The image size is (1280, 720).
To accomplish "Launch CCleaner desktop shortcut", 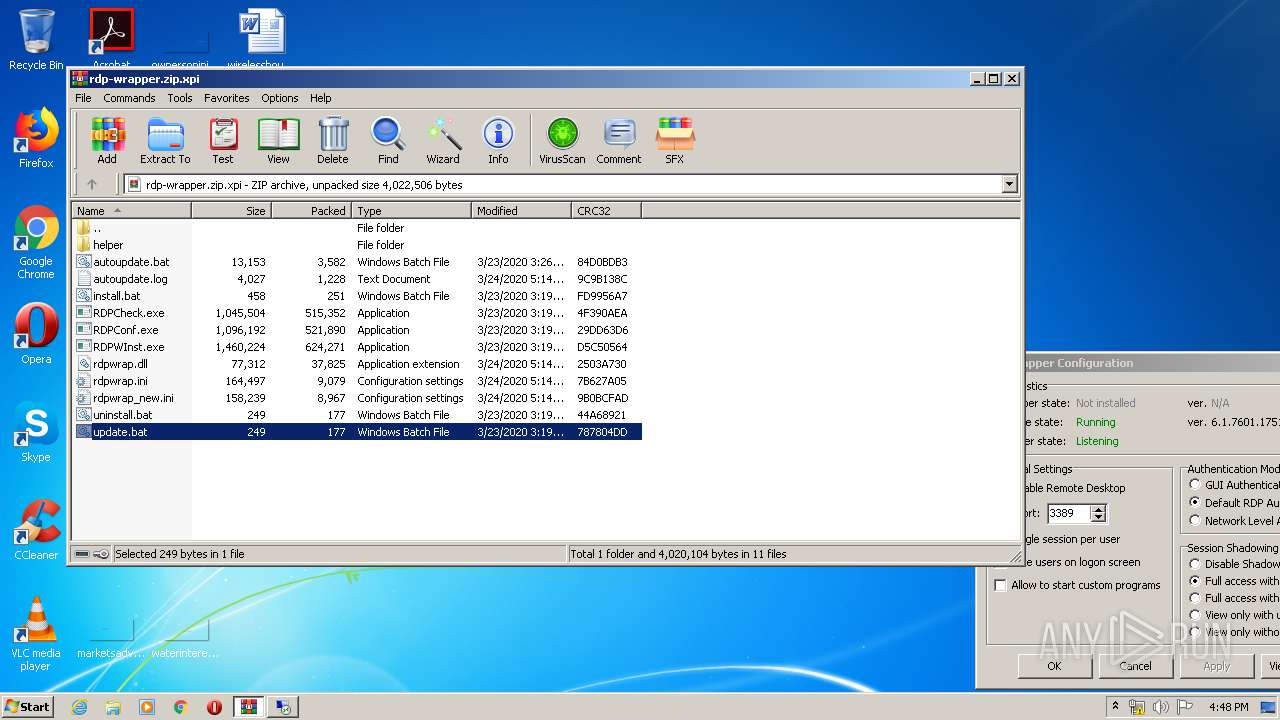I will pos(36,530).
